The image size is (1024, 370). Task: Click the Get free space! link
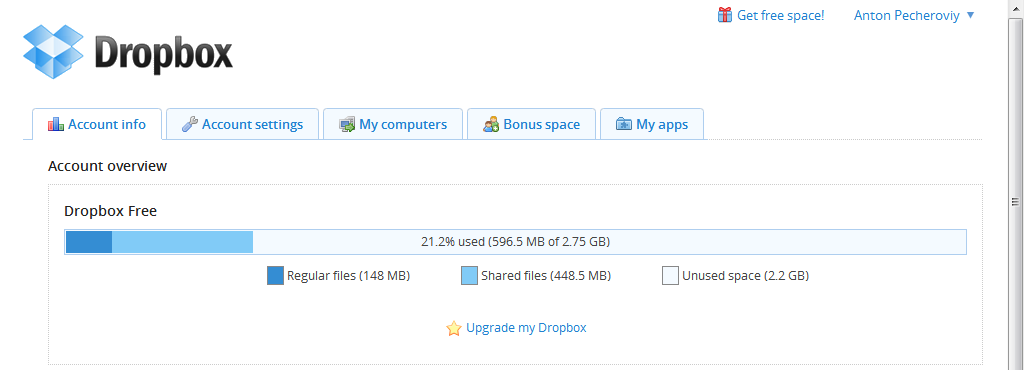(780, 15)
